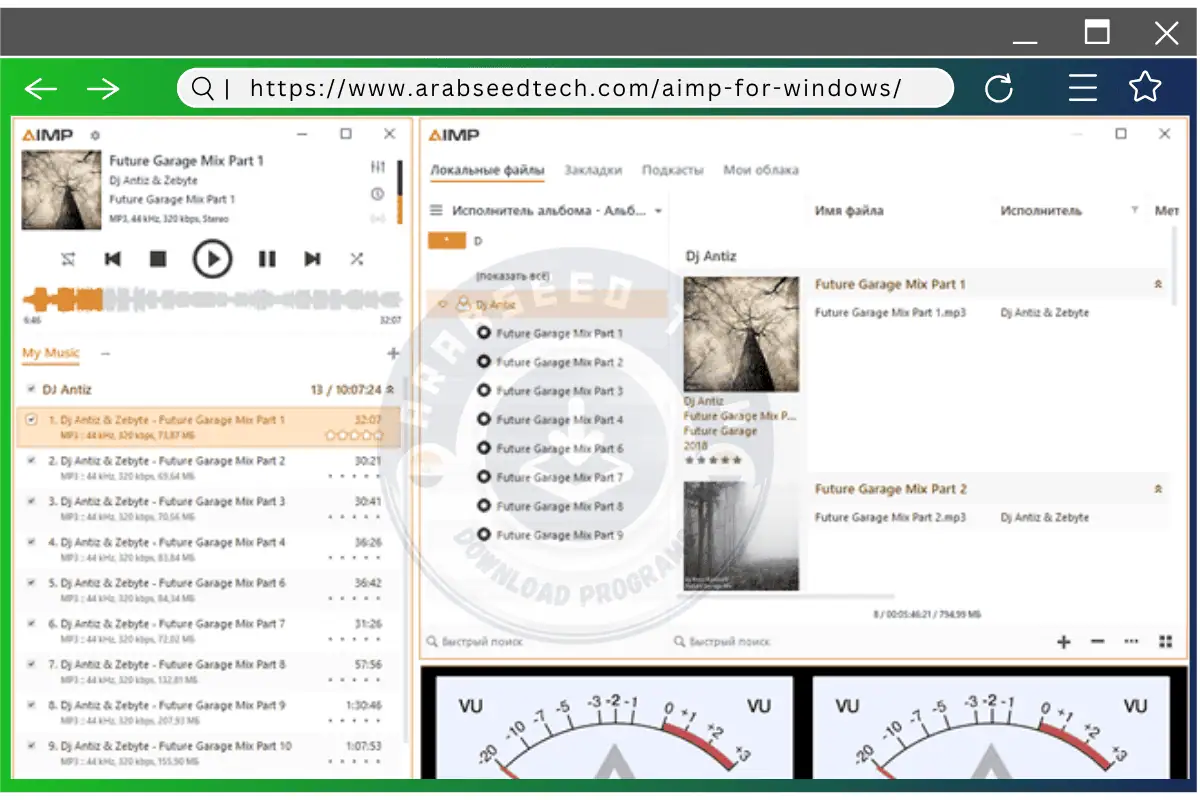Open AIMP settings via the gear icon

point(94,133)
